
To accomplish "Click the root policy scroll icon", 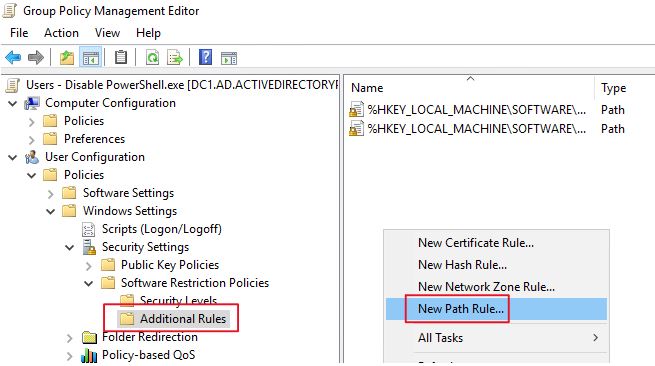I will click(13, 85).
